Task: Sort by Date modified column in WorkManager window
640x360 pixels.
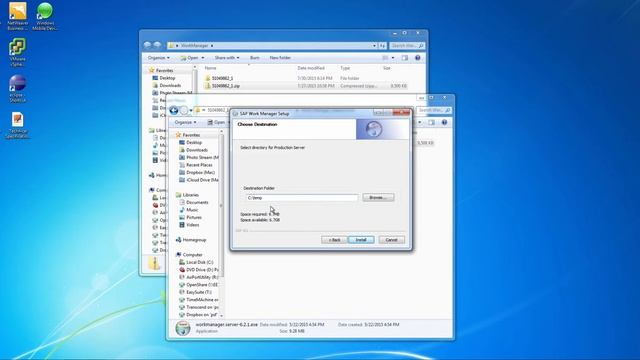Action: point(311,68)
